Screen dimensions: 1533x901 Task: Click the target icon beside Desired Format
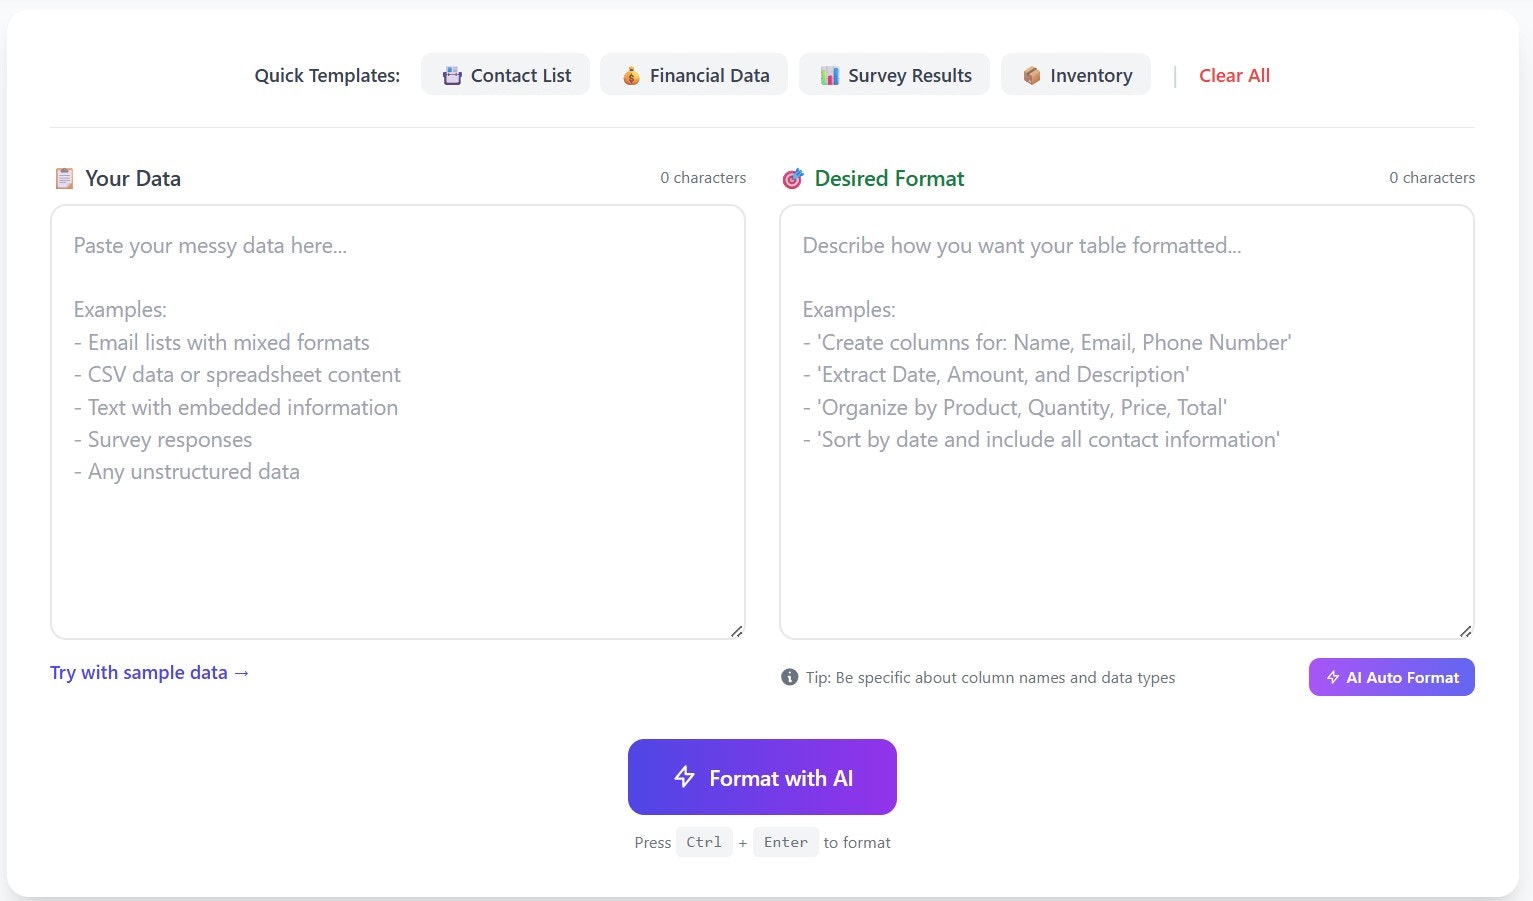[x=793, y=179]
